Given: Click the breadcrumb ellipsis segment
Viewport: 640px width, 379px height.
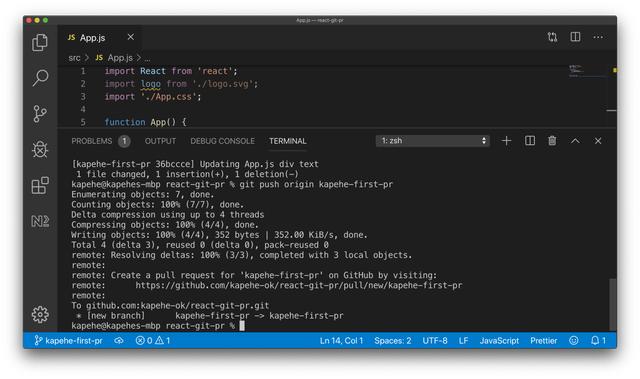Looking at the screenshot, I should click(x=147, y=58).
